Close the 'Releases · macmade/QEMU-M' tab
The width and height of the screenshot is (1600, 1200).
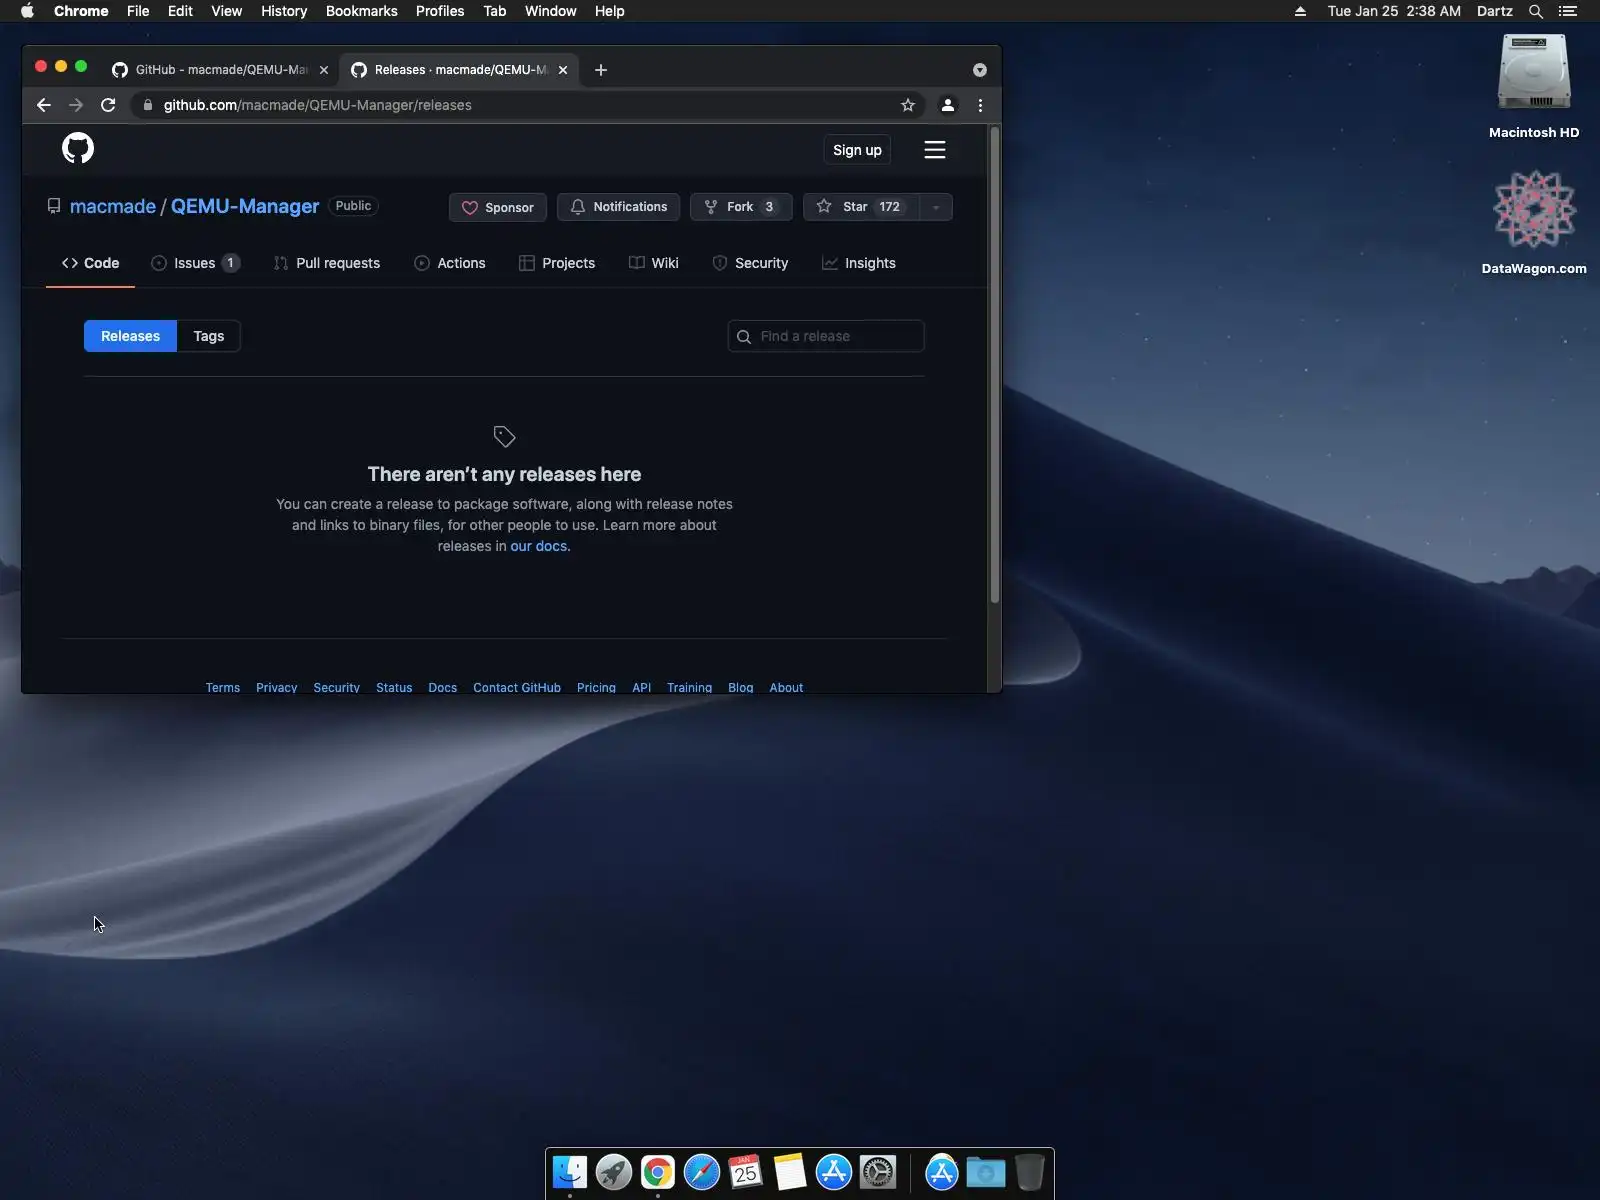(563, 70)
